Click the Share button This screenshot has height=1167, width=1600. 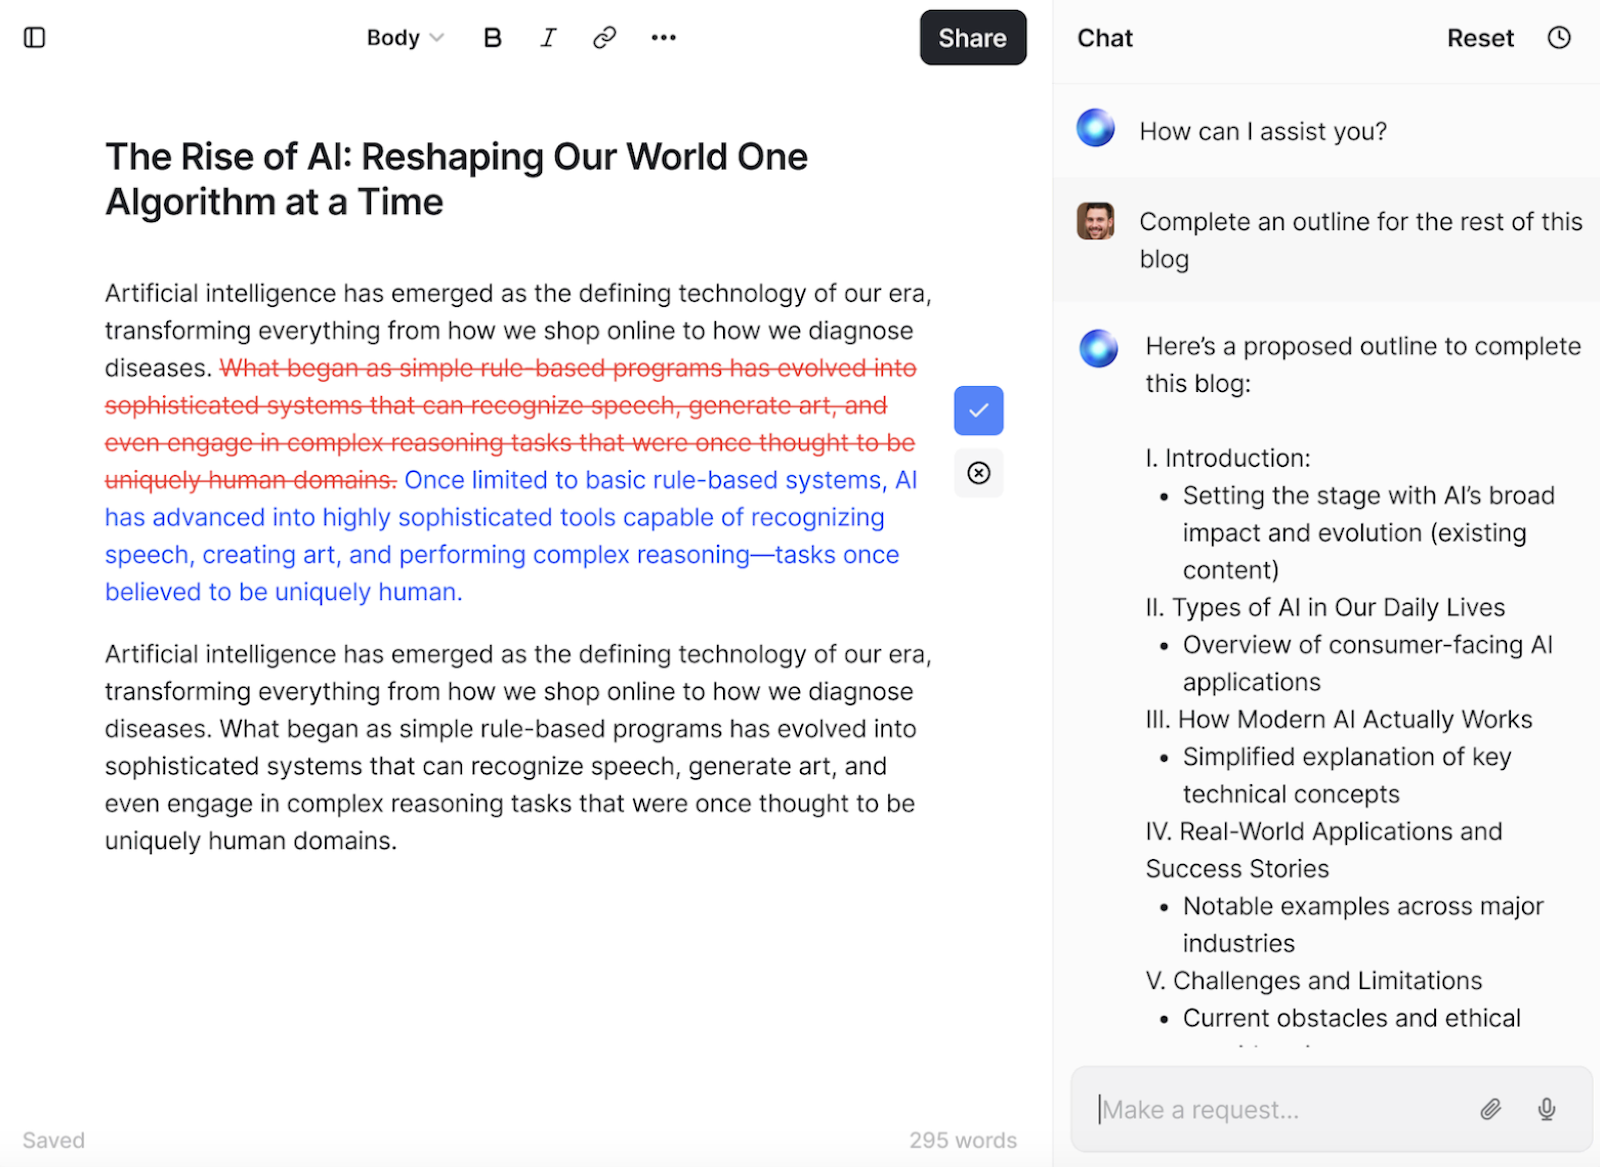972,37
